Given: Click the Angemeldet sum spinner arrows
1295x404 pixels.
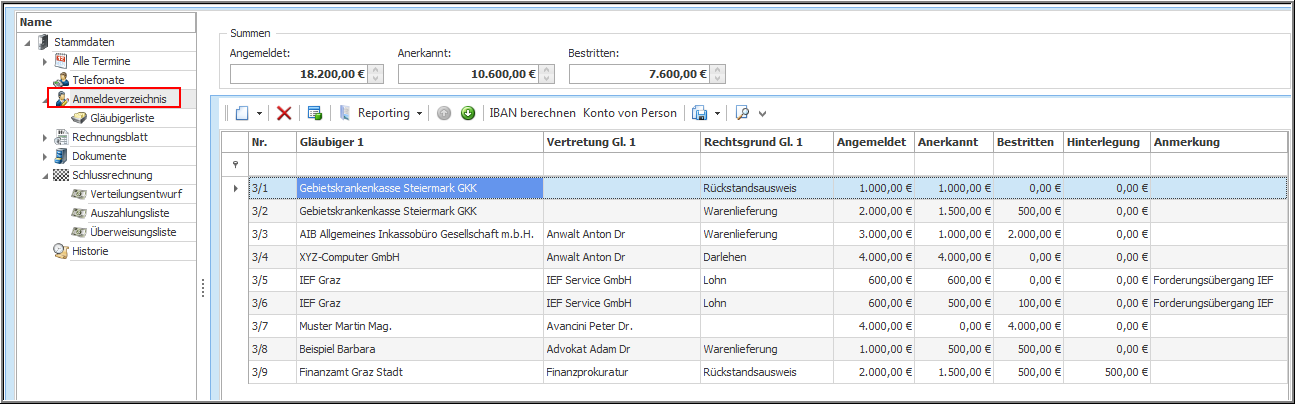Looking at the screenshot, I should (x=376, y=74).
